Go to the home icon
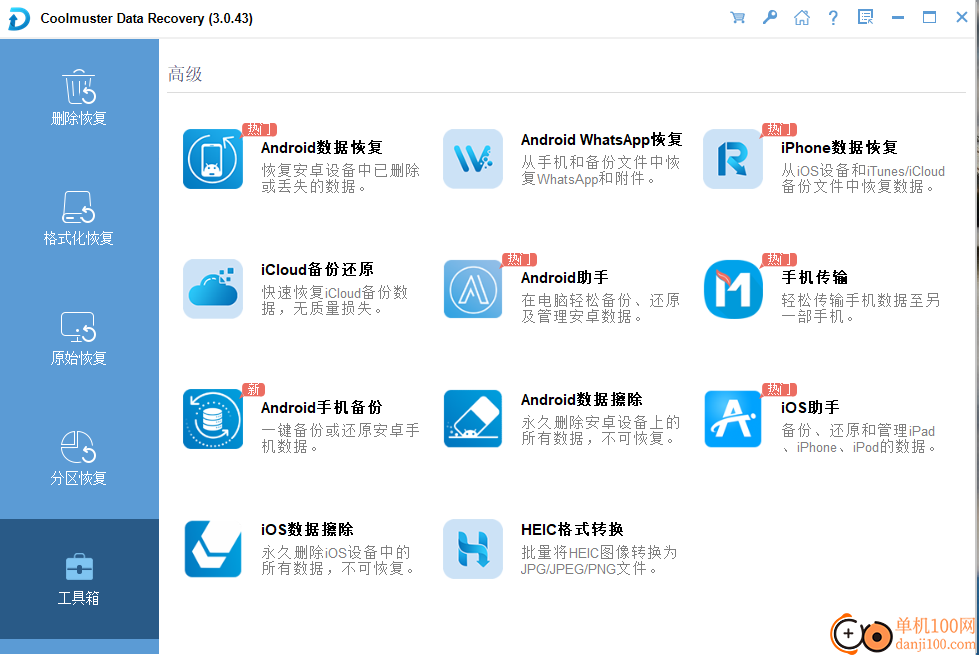 (x=802, y=17)
